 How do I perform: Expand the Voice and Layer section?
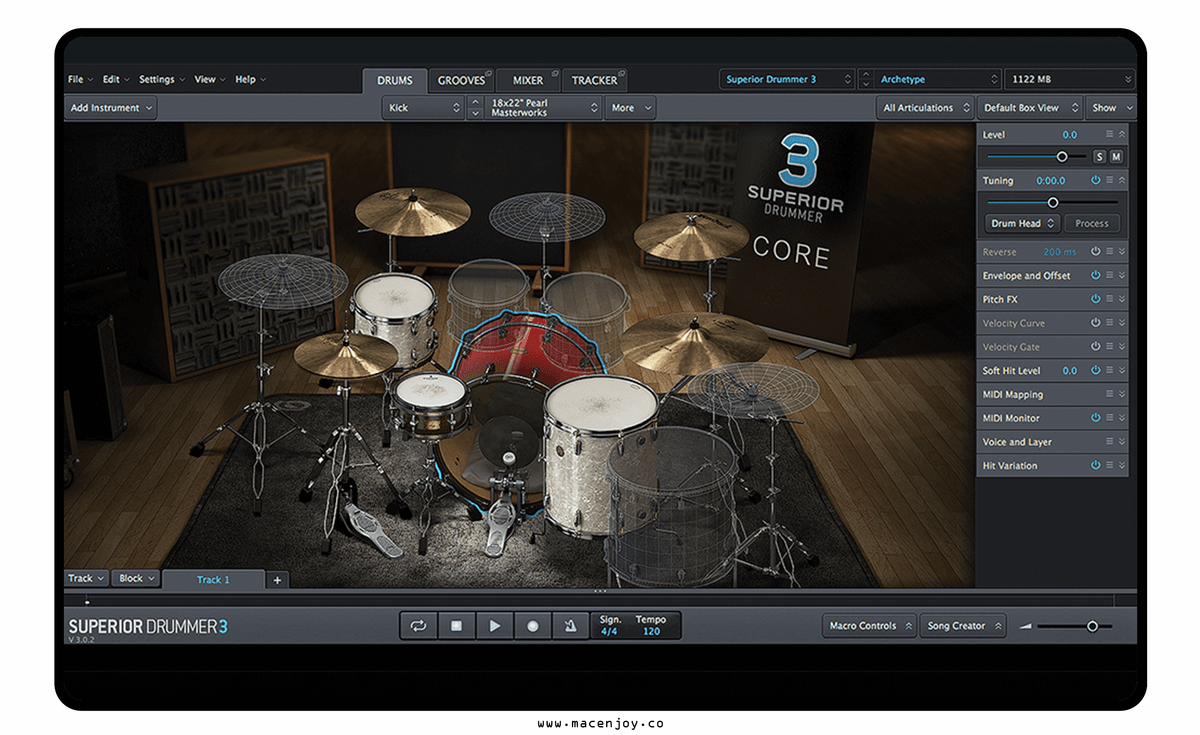click(1122, 442)
